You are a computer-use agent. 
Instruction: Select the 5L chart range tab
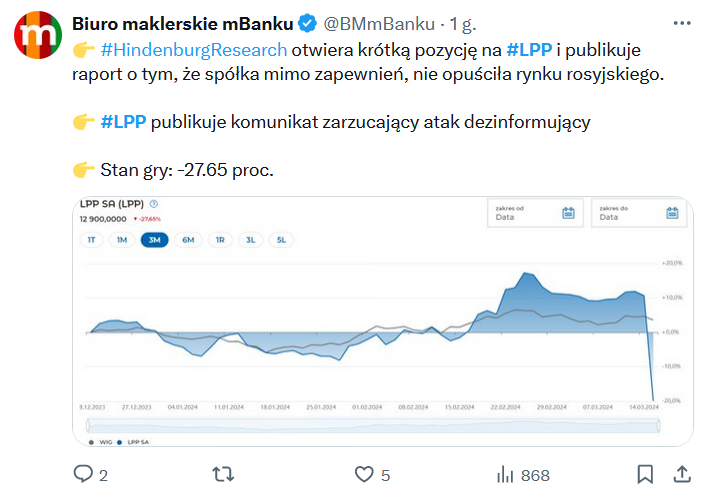point(281,240)
